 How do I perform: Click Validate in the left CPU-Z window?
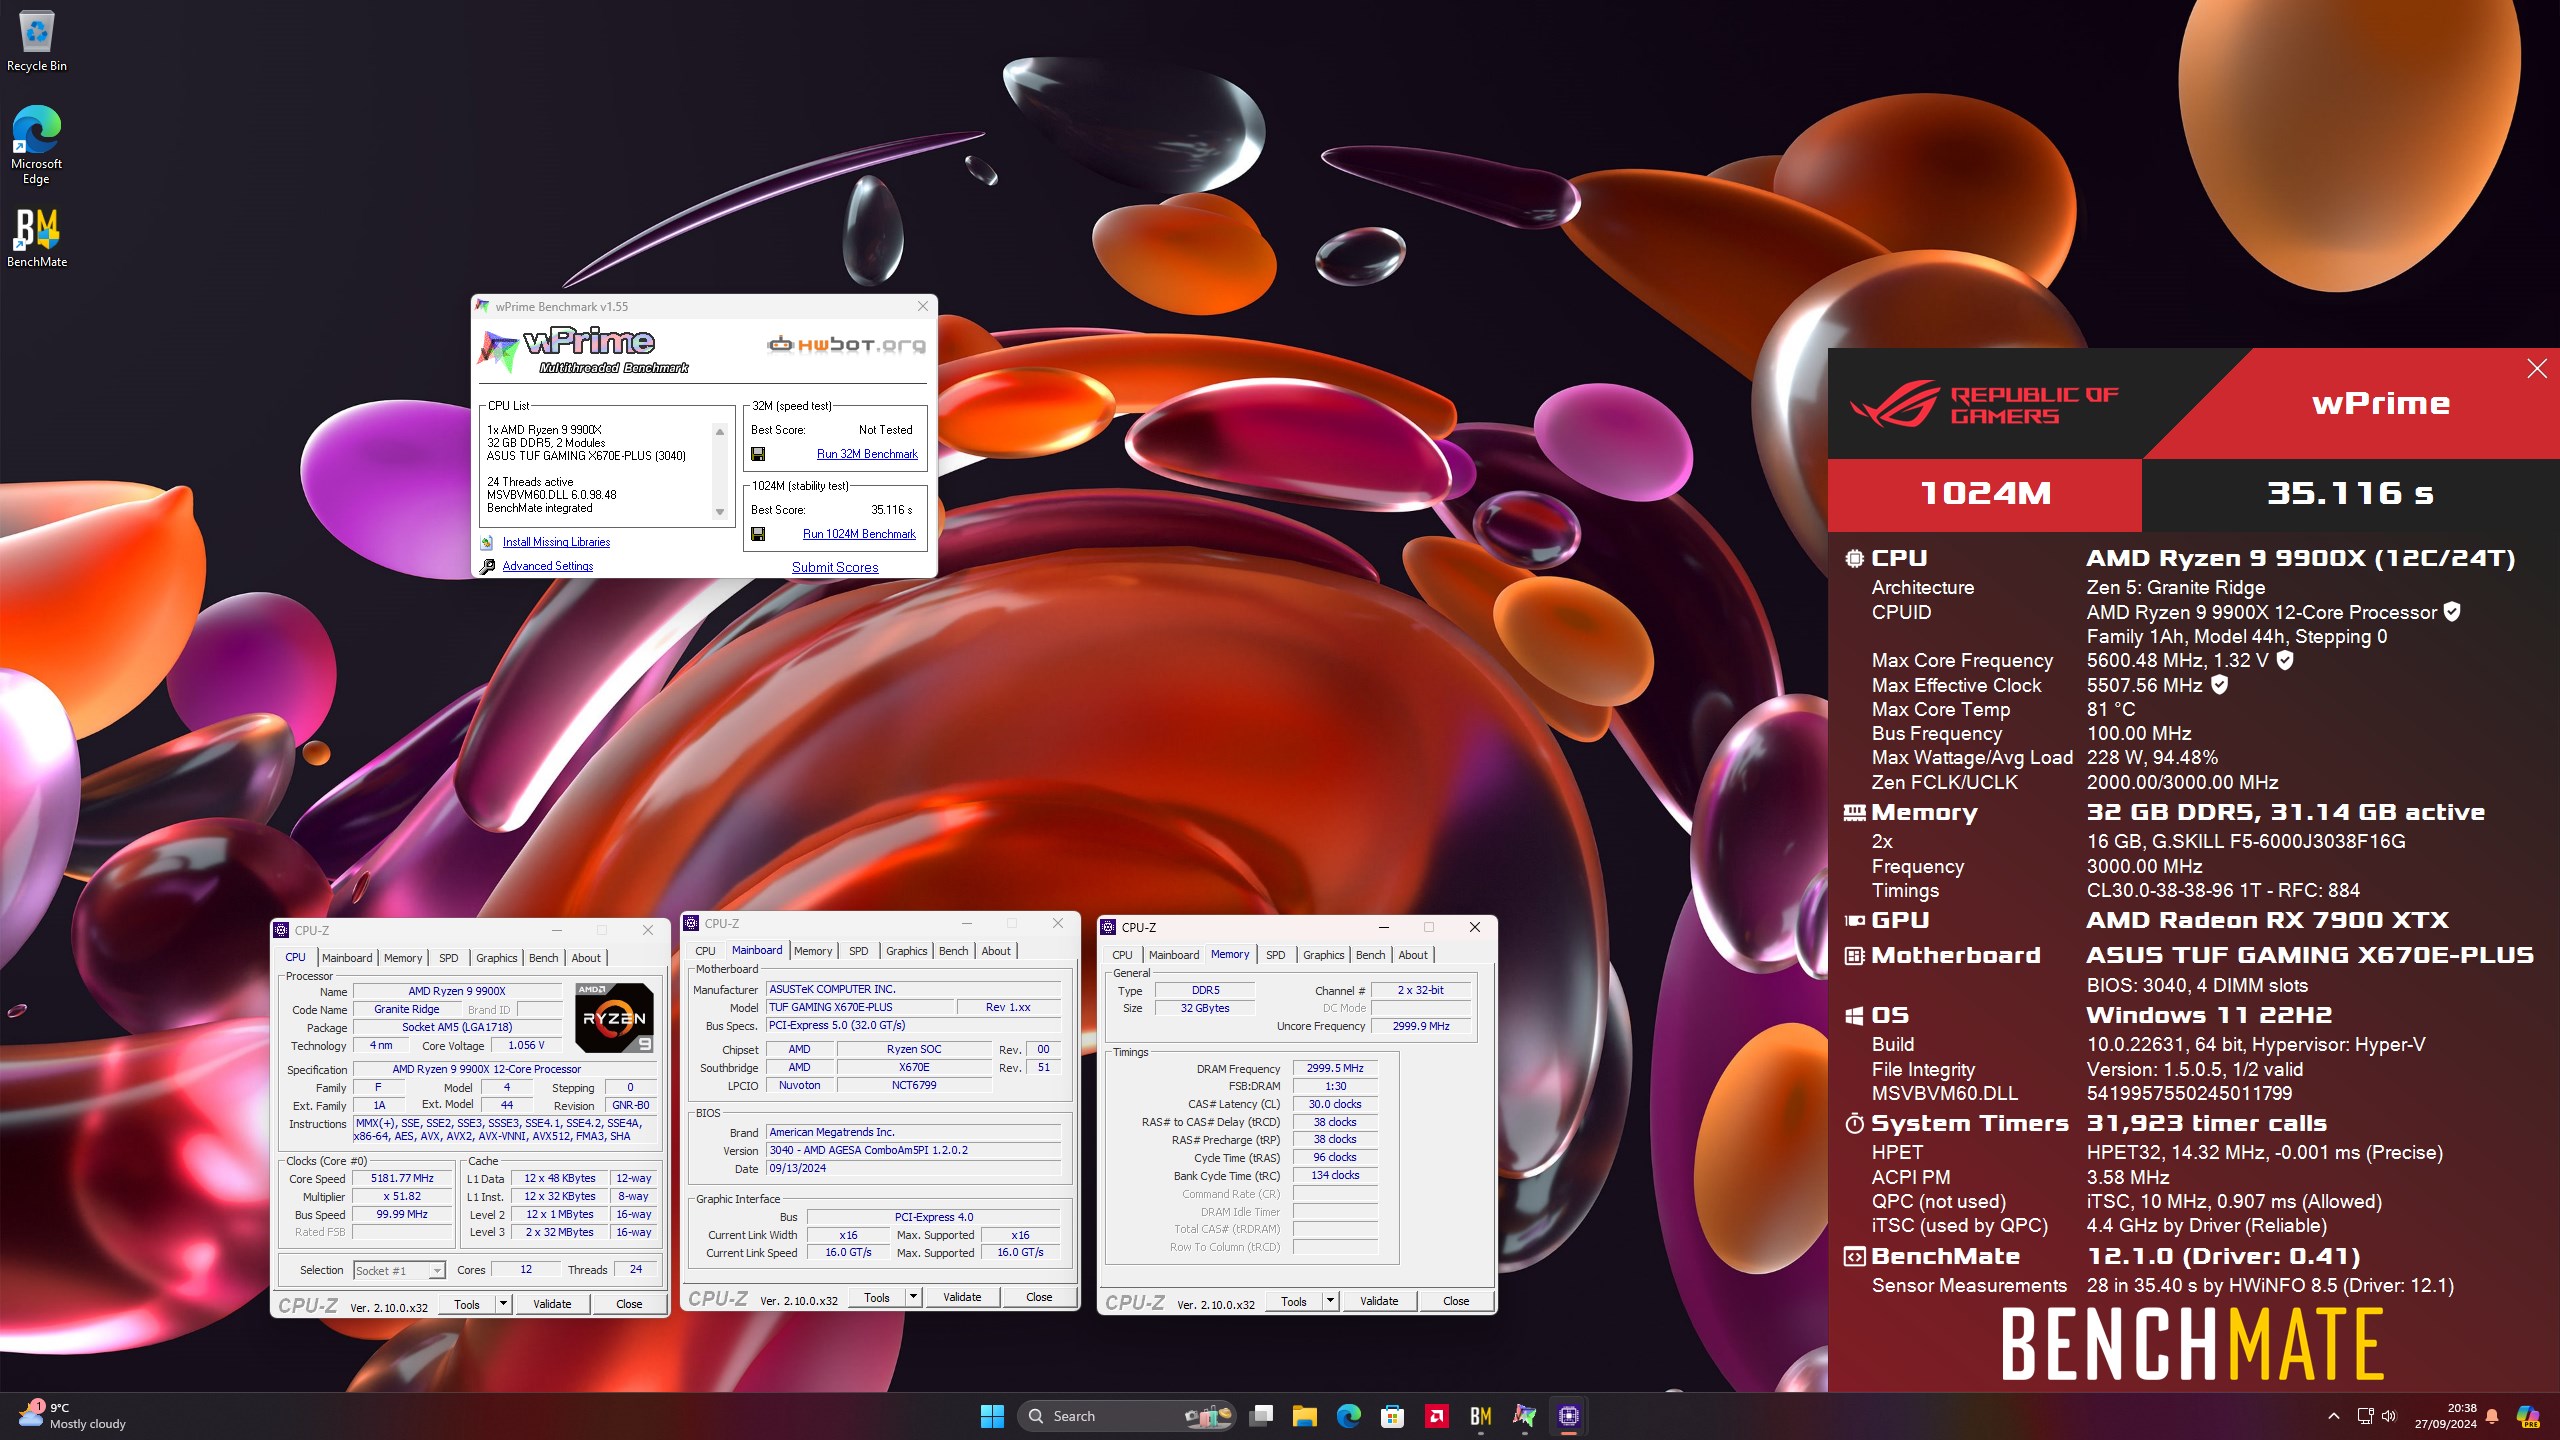[x=552, y=1304]
